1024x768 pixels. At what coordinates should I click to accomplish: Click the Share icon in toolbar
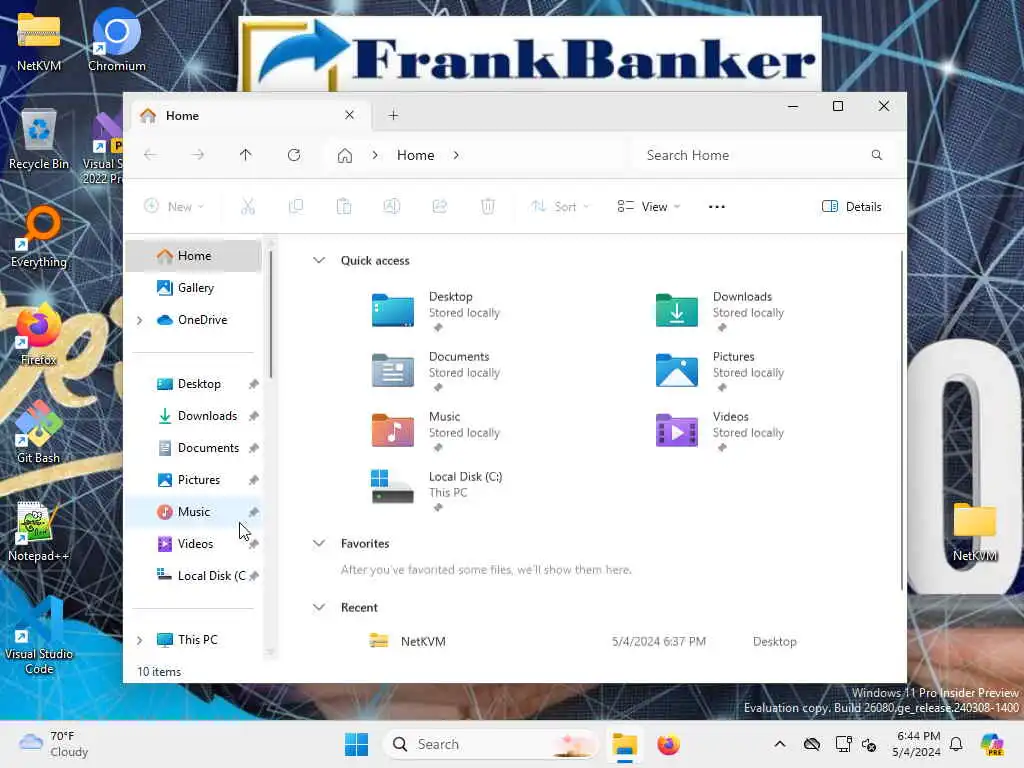coord(440,206)
